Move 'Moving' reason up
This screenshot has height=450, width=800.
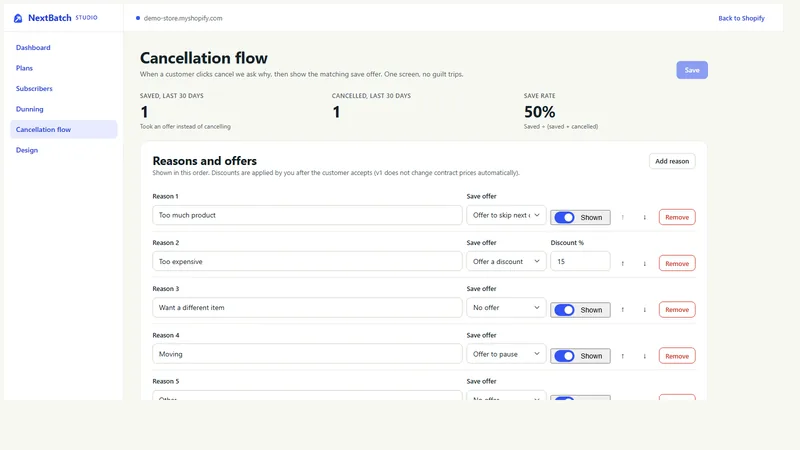coord(622,356)
